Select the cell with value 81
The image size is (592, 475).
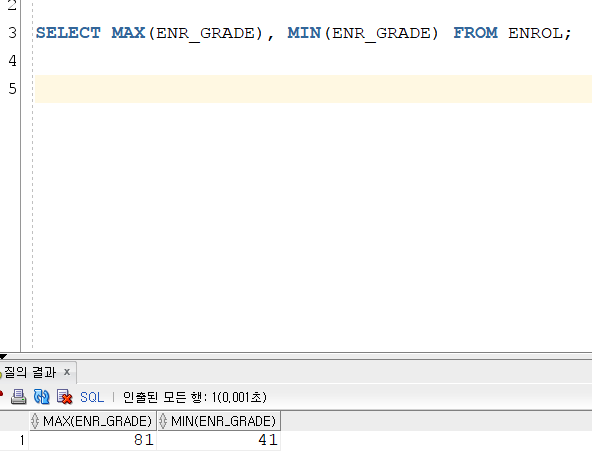pyautogui.click(x=93, y=440)
